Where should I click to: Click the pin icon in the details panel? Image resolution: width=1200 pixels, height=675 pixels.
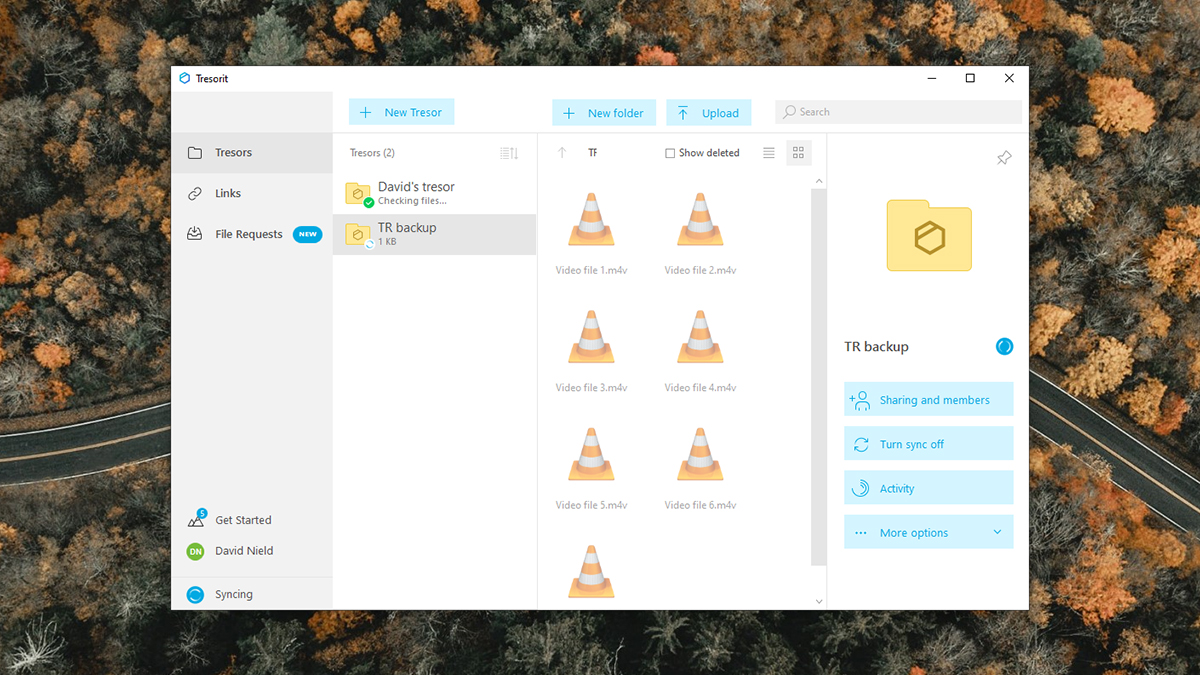(1004, 158)
